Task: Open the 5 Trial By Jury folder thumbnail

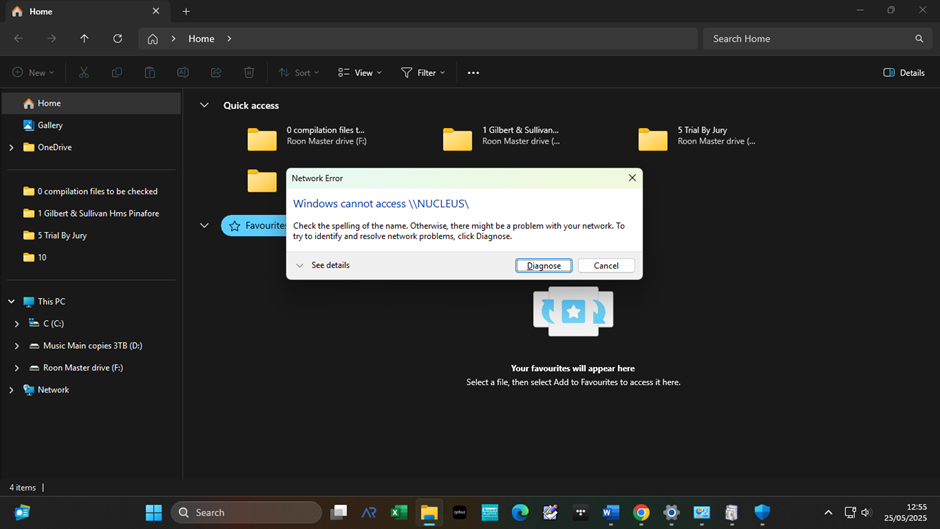Action: tap(653, 139)
